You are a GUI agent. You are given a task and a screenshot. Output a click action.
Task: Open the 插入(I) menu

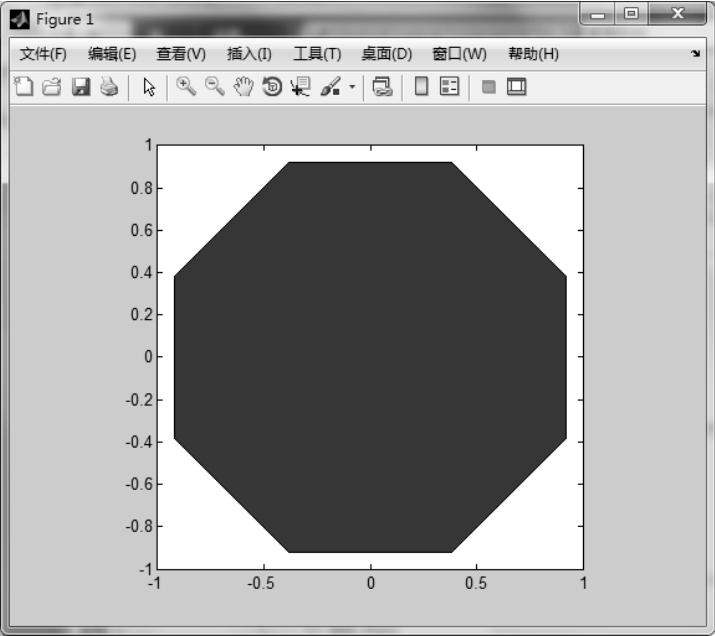[x=249, y=54]
